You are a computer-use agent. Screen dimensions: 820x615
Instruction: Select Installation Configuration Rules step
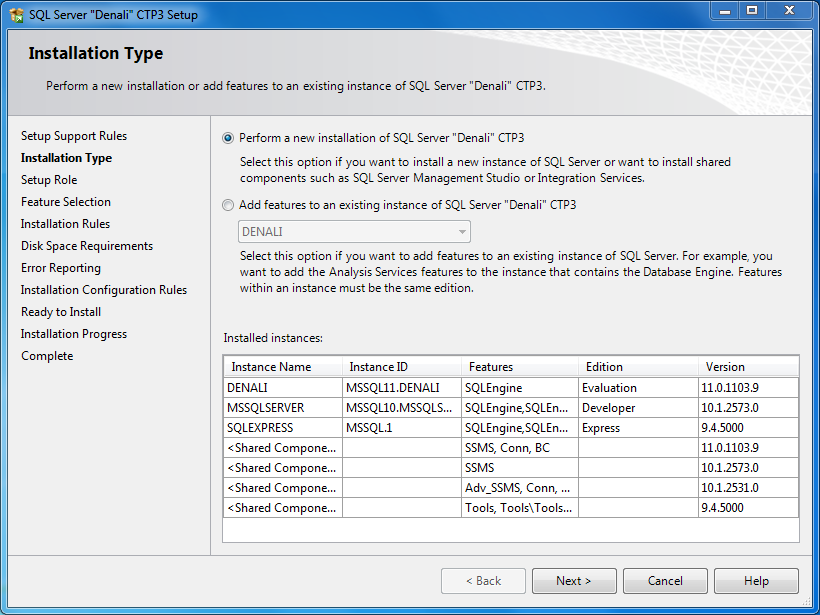pos(104,290)
